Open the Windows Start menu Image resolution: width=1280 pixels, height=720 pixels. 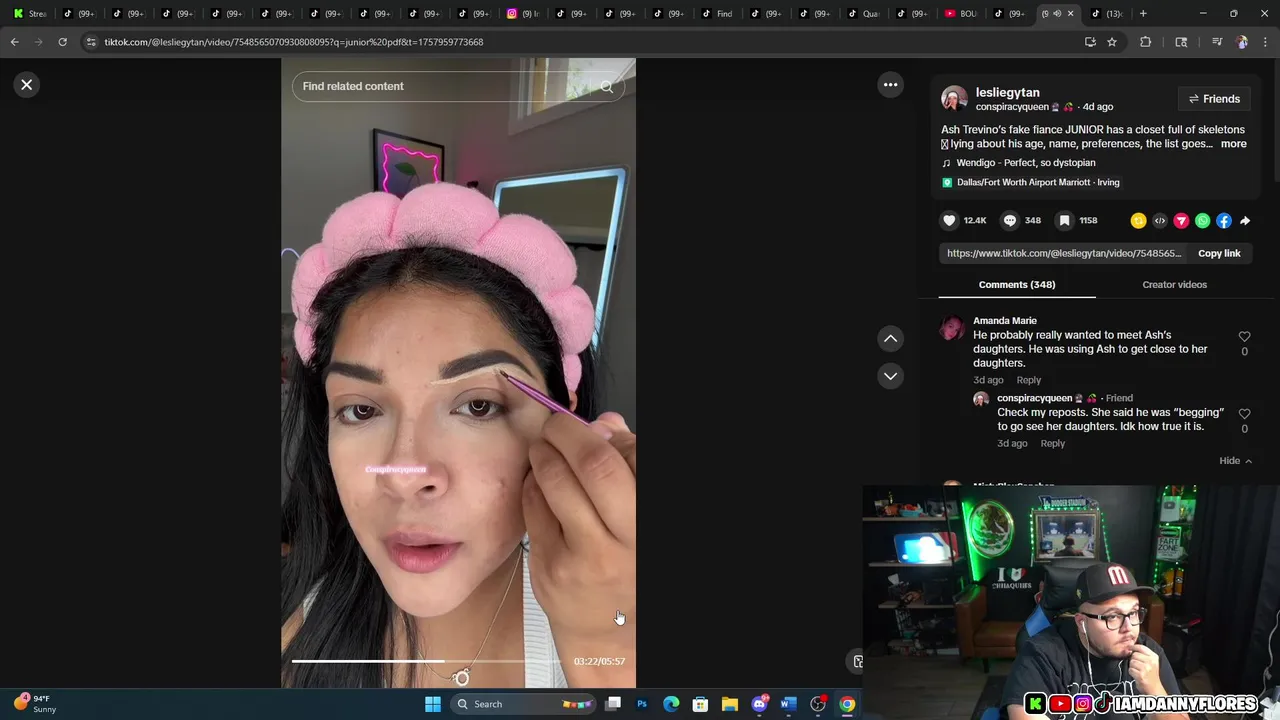pyautogui.click(x=433, y=704)
